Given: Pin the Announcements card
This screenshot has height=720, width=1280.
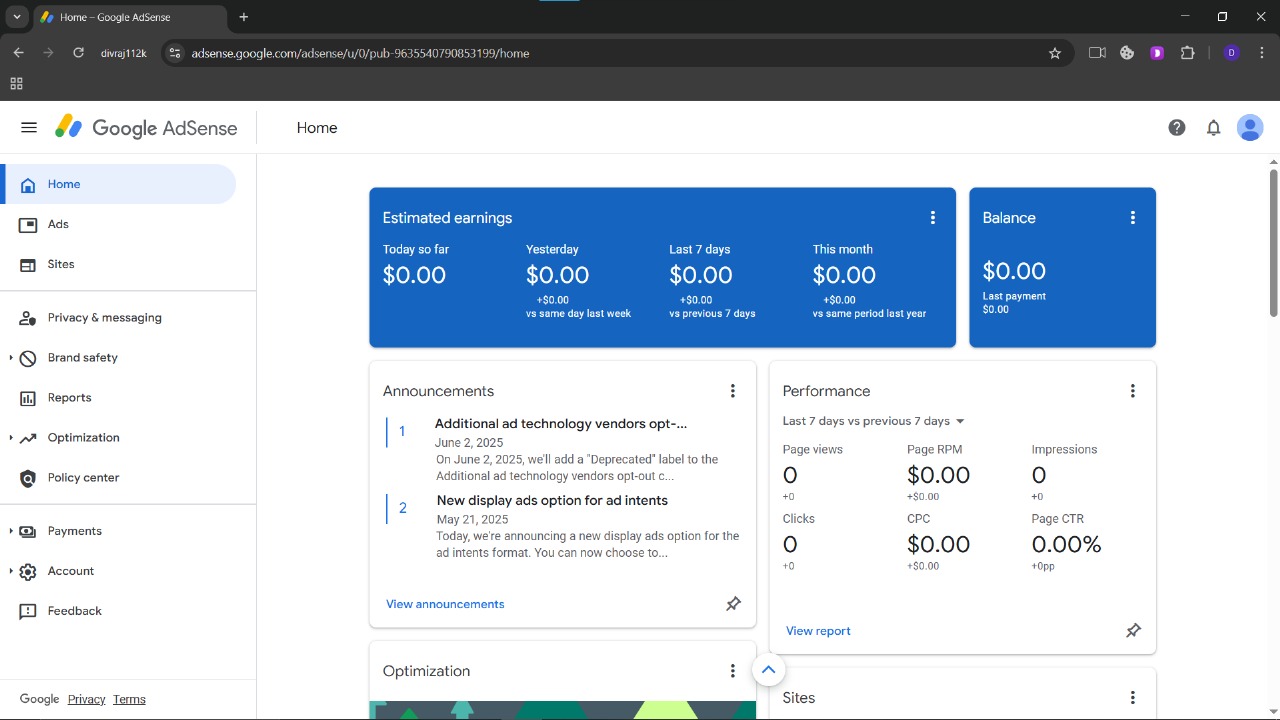Looking at the screenshot, I should (733, 604).
